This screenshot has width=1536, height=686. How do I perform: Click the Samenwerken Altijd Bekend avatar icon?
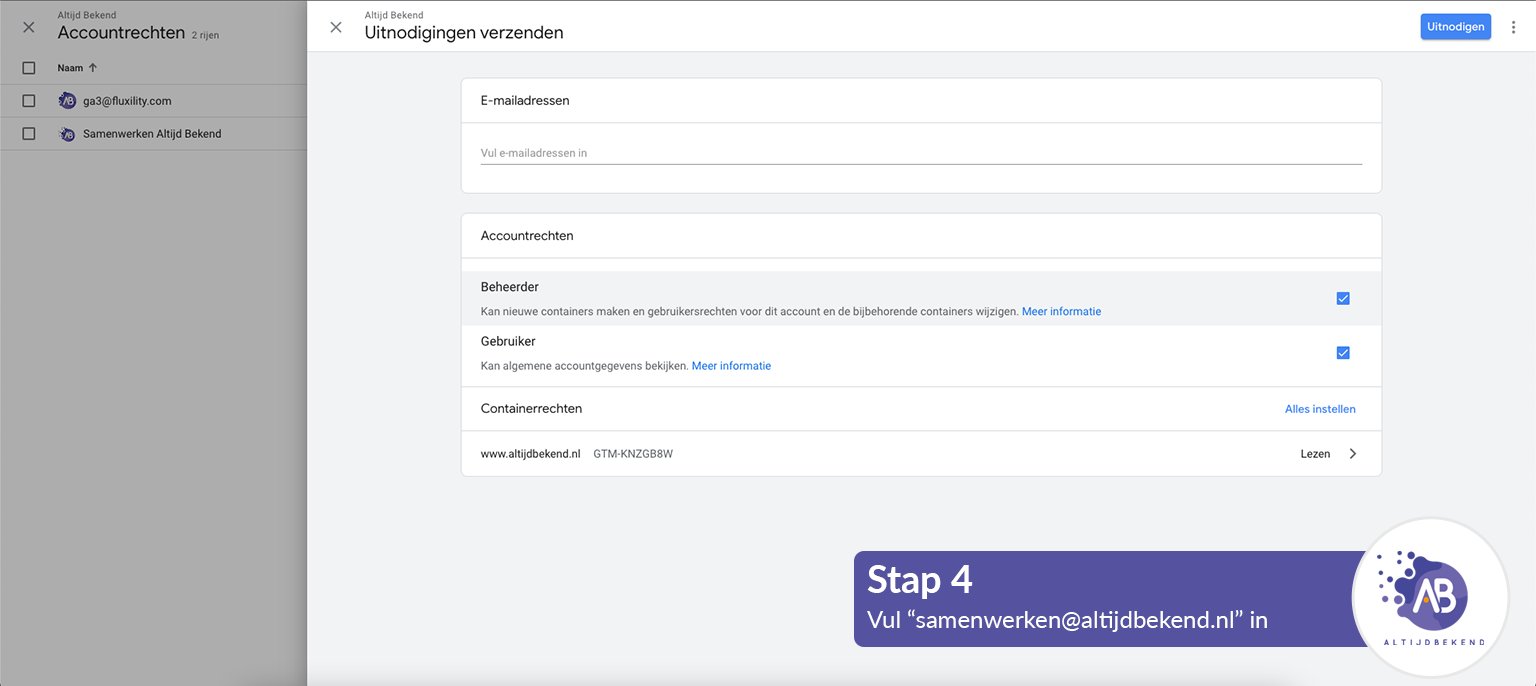click(67, 134)
